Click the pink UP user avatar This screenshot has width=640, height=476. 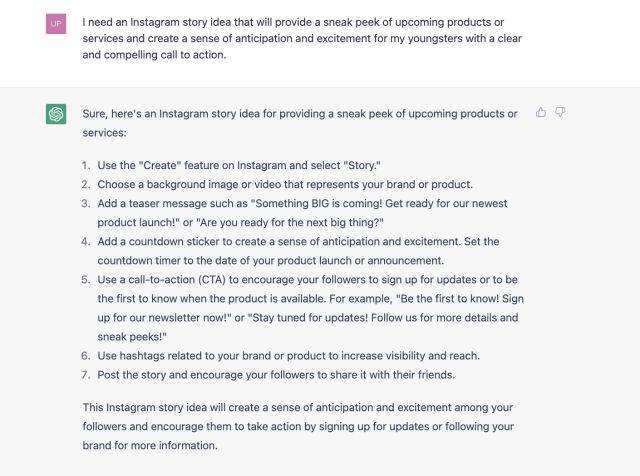(56, 23)
